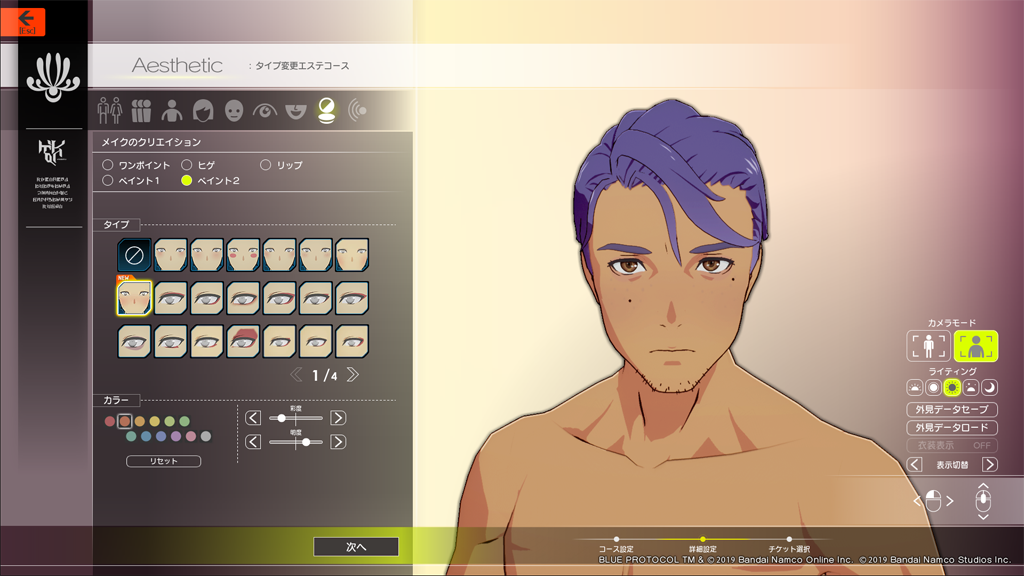Select the ヒゲ radio option
The height and width of the screenshot is (576, 1024).
click(187, 165)
